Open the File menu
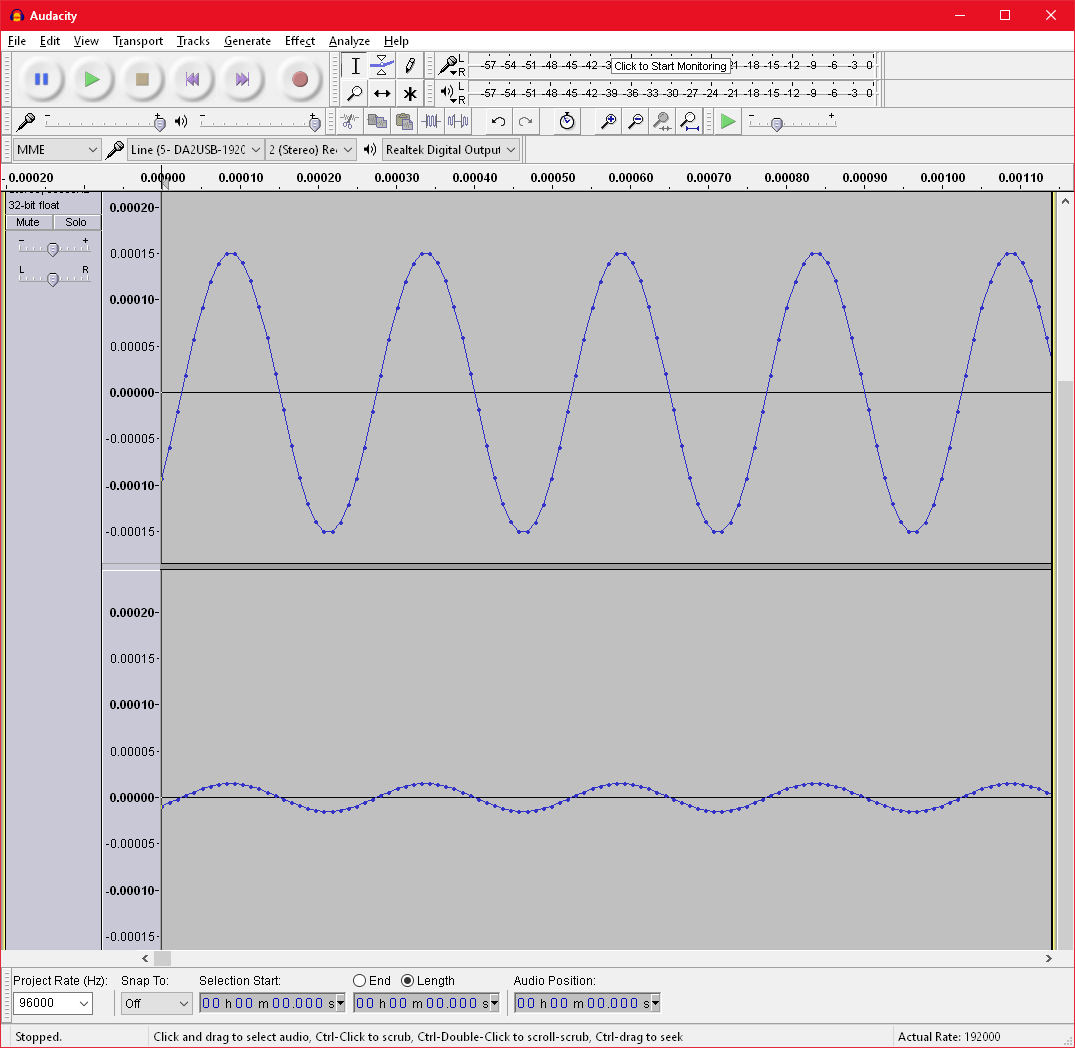The width and height of the screenshot is (1075, 1048). (16, 41)
